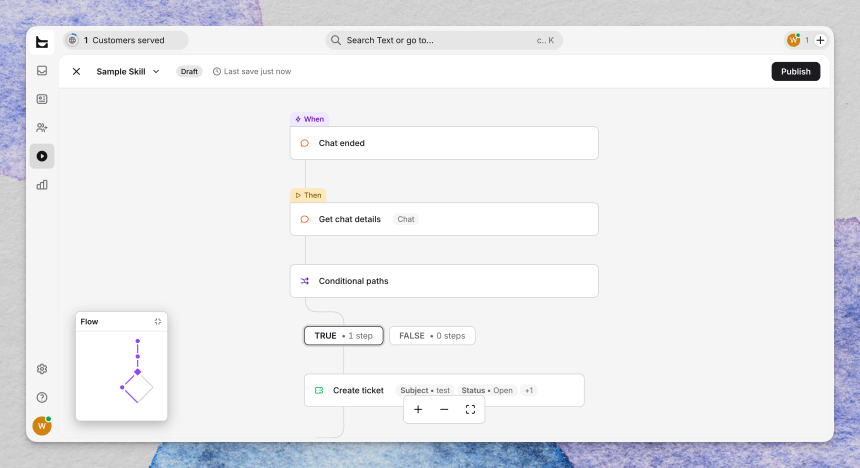Image resolution: width=860 pixels, height=468 pixels.
Task: Open the Settings gear in the sidebar
Action: (x=42, y=369)
